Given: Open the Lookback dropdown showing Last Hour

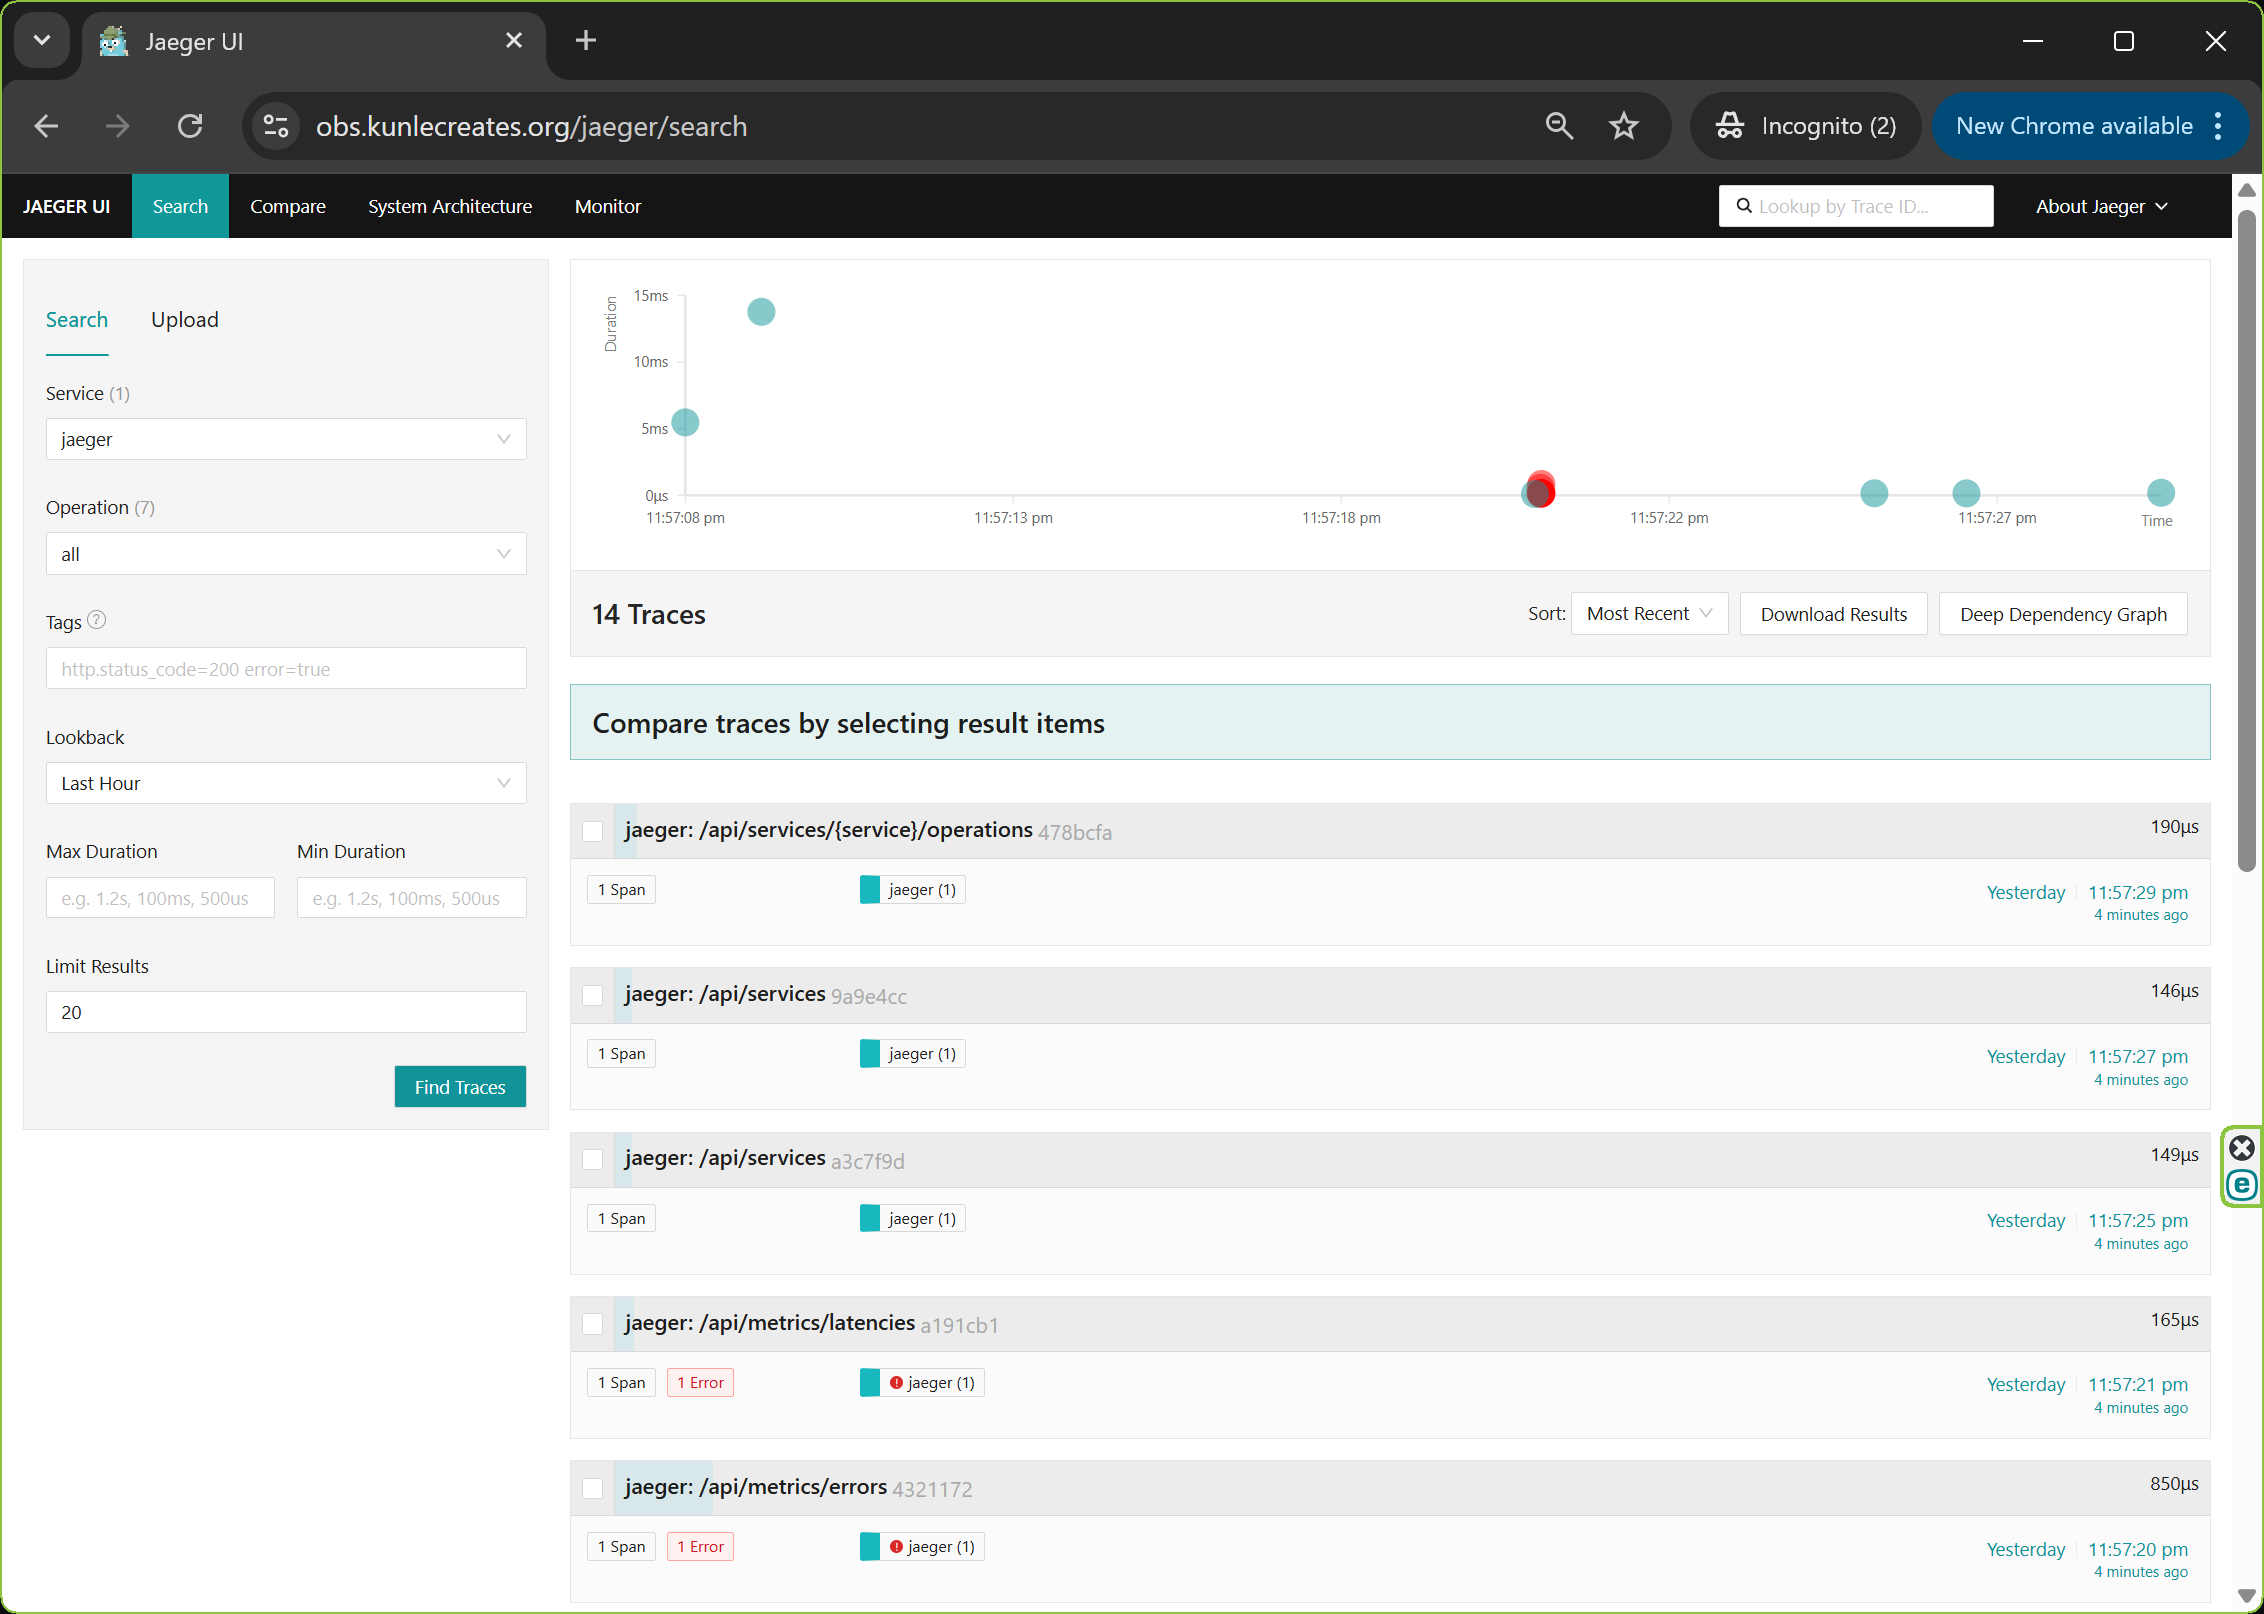Looking at the screenshot, I should tap(286, 783).
